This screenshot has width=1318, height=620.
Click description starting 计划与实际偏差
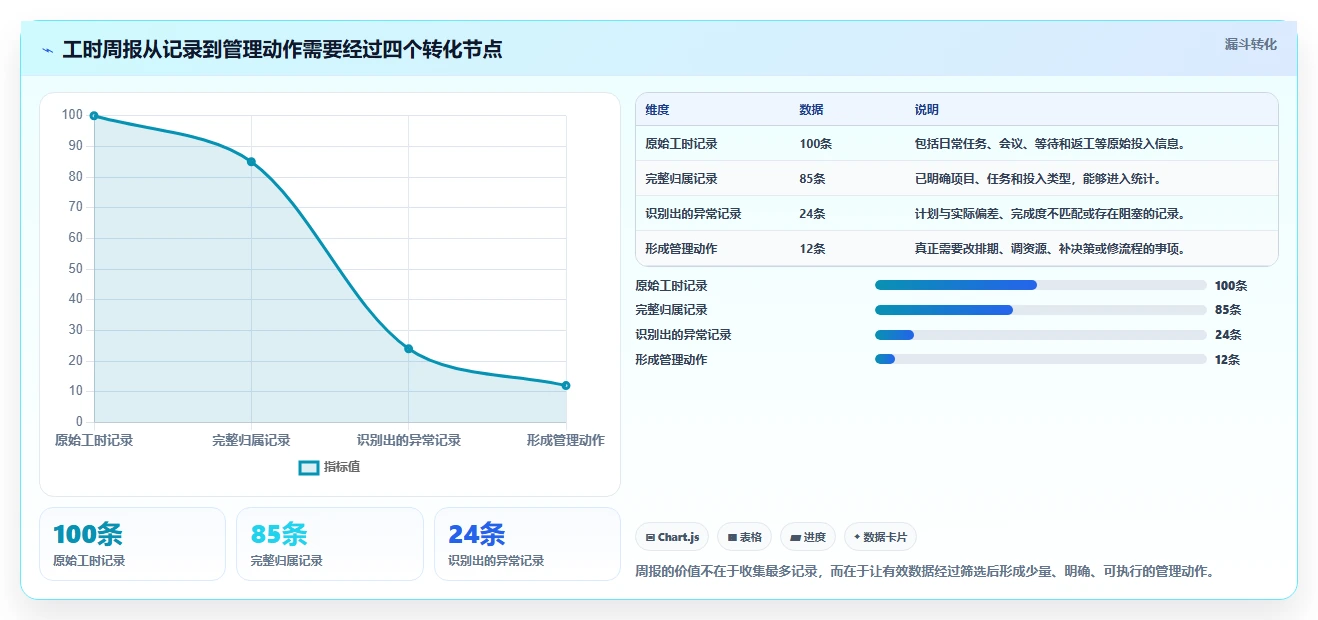click(1050, 214)
